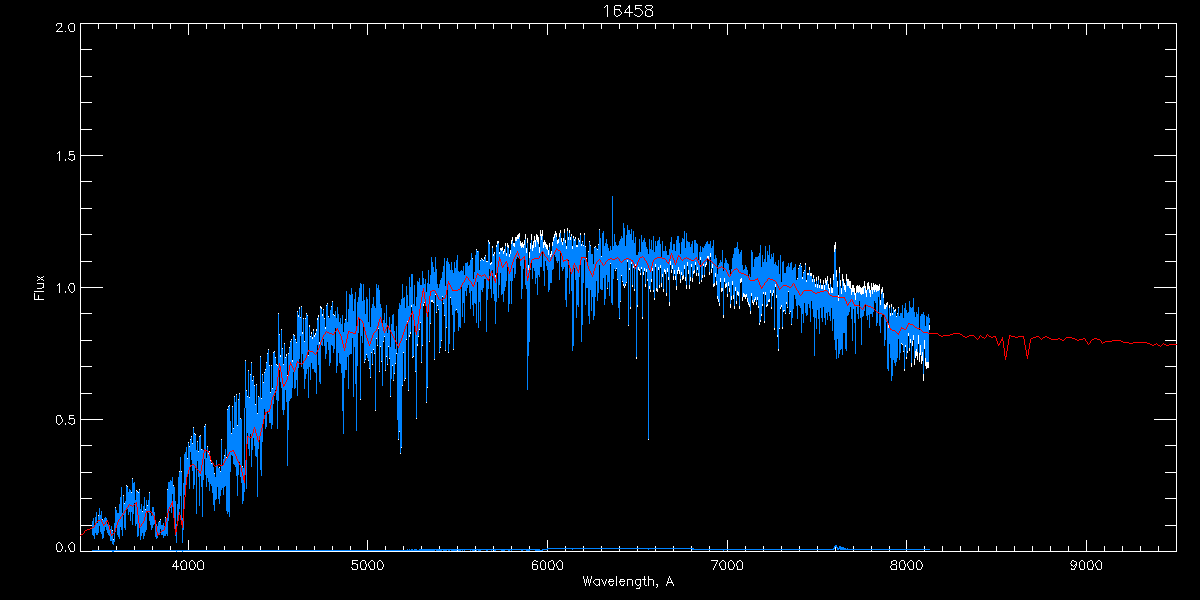Click the tallest blue spike peak above 1.3 flux
Screen dimensions: 1200x600
(612, 198)
